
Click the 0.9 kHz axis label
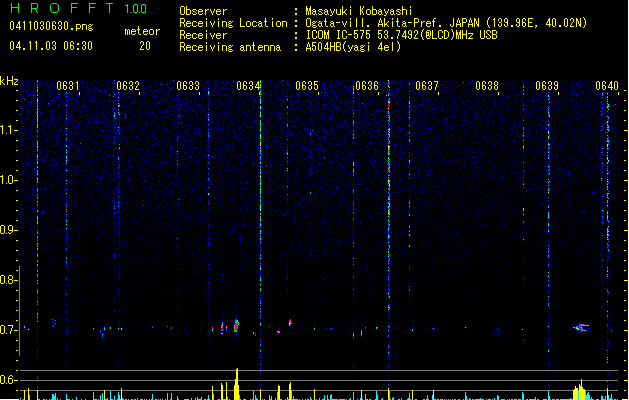pos(9,230)
